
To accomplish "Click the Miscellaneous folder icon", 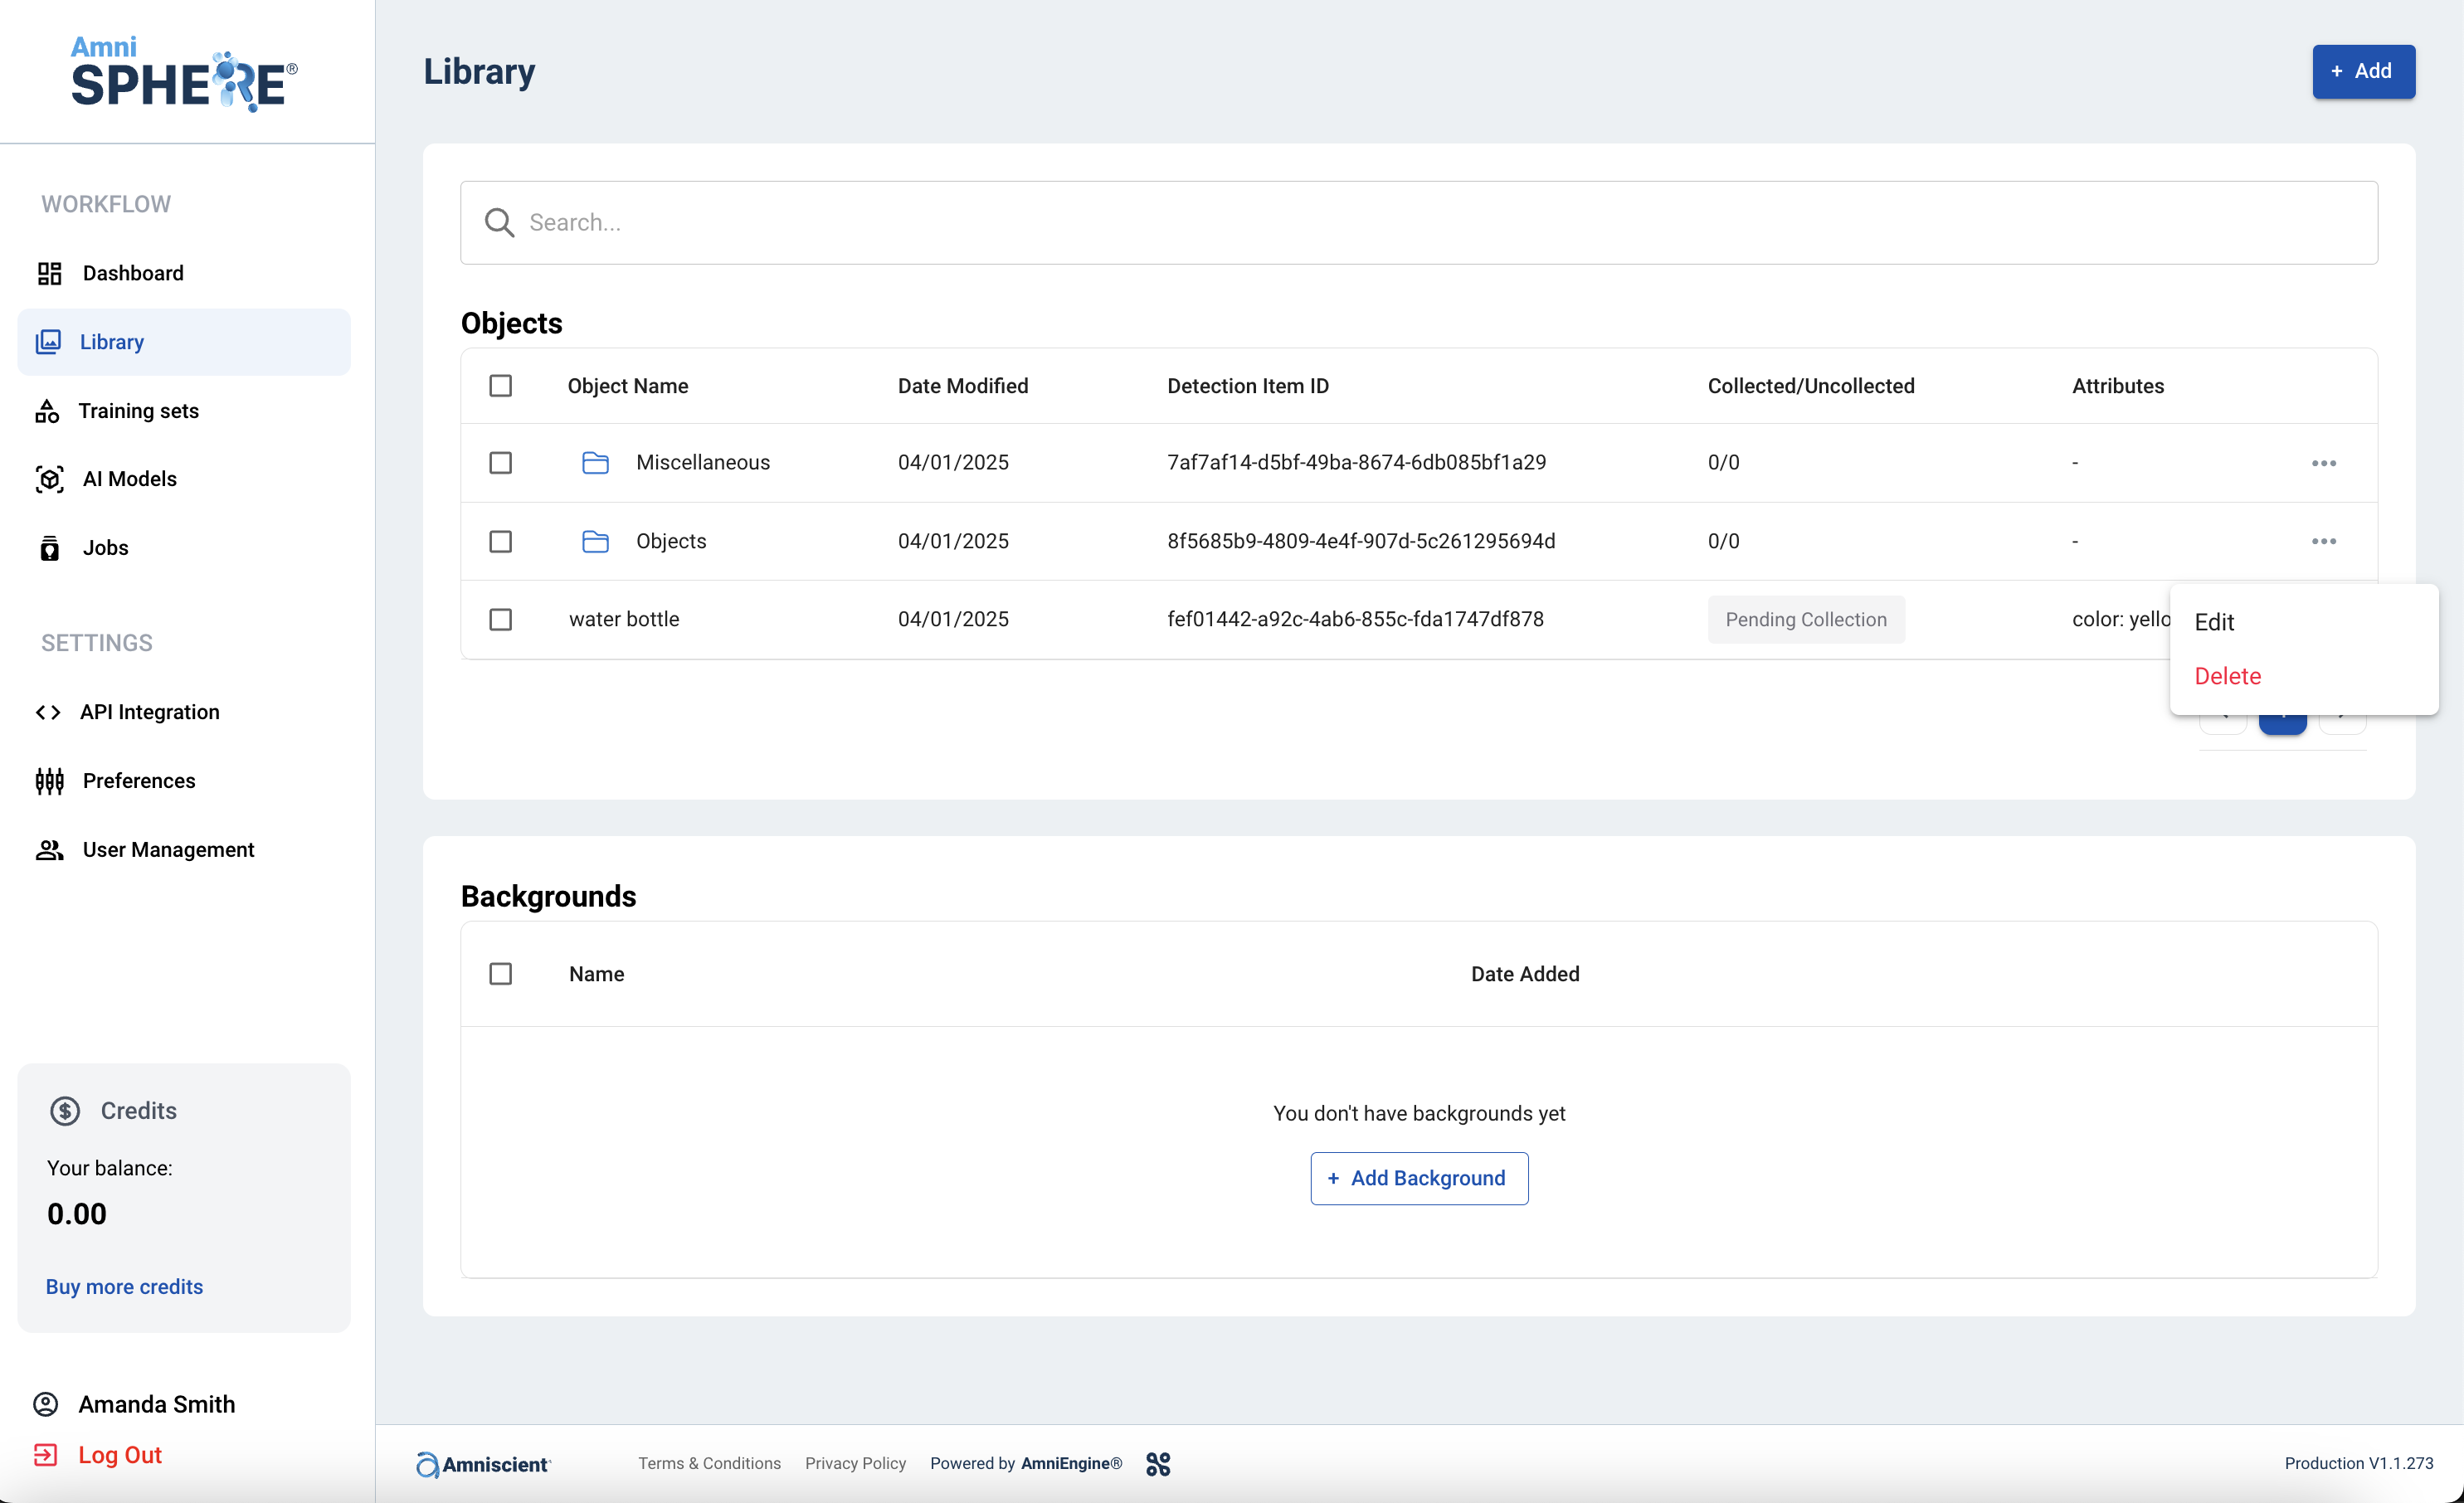I will (x=595, y=462).
